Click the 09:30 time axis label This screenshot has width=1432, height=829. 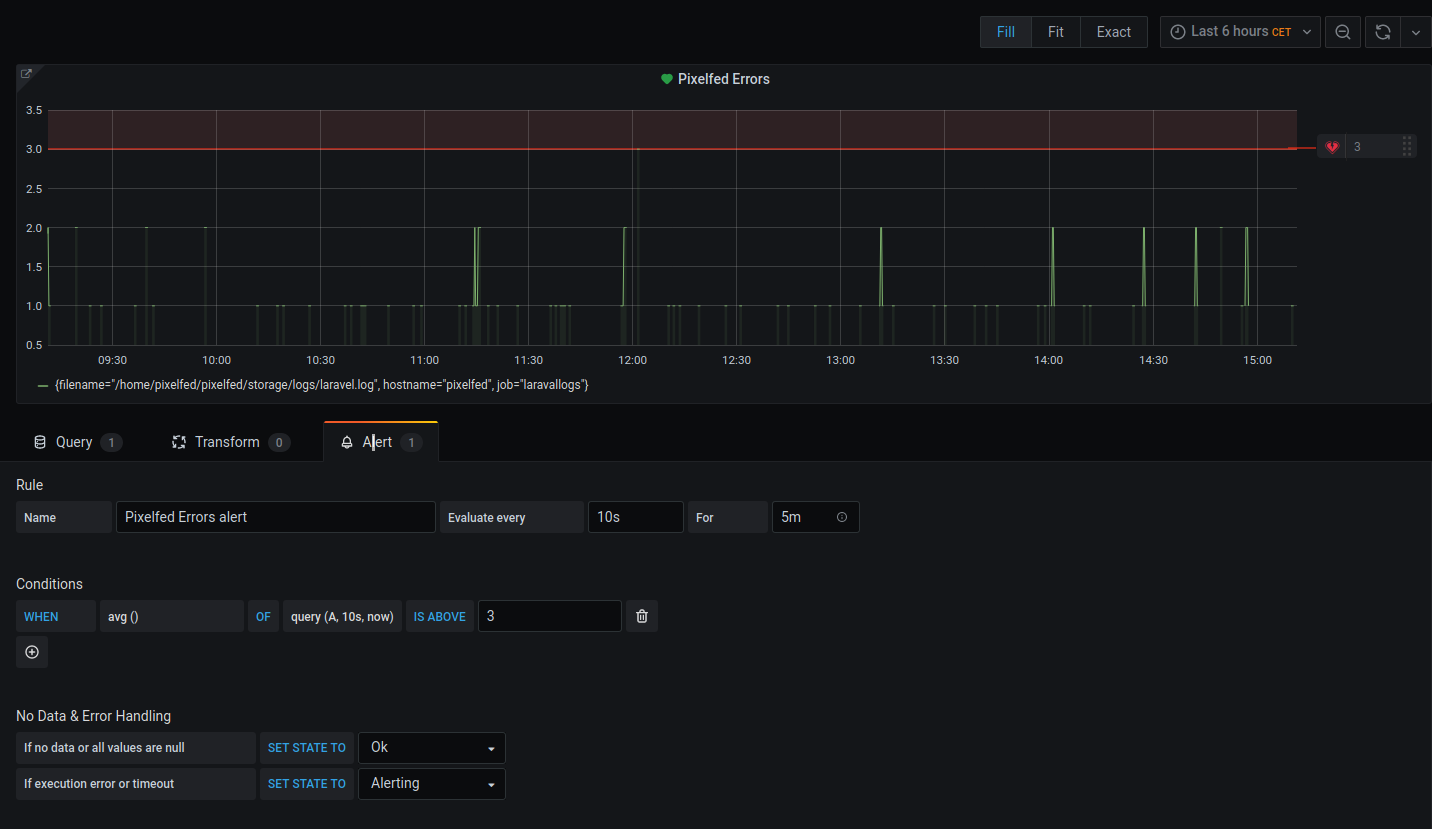[112, 360]
